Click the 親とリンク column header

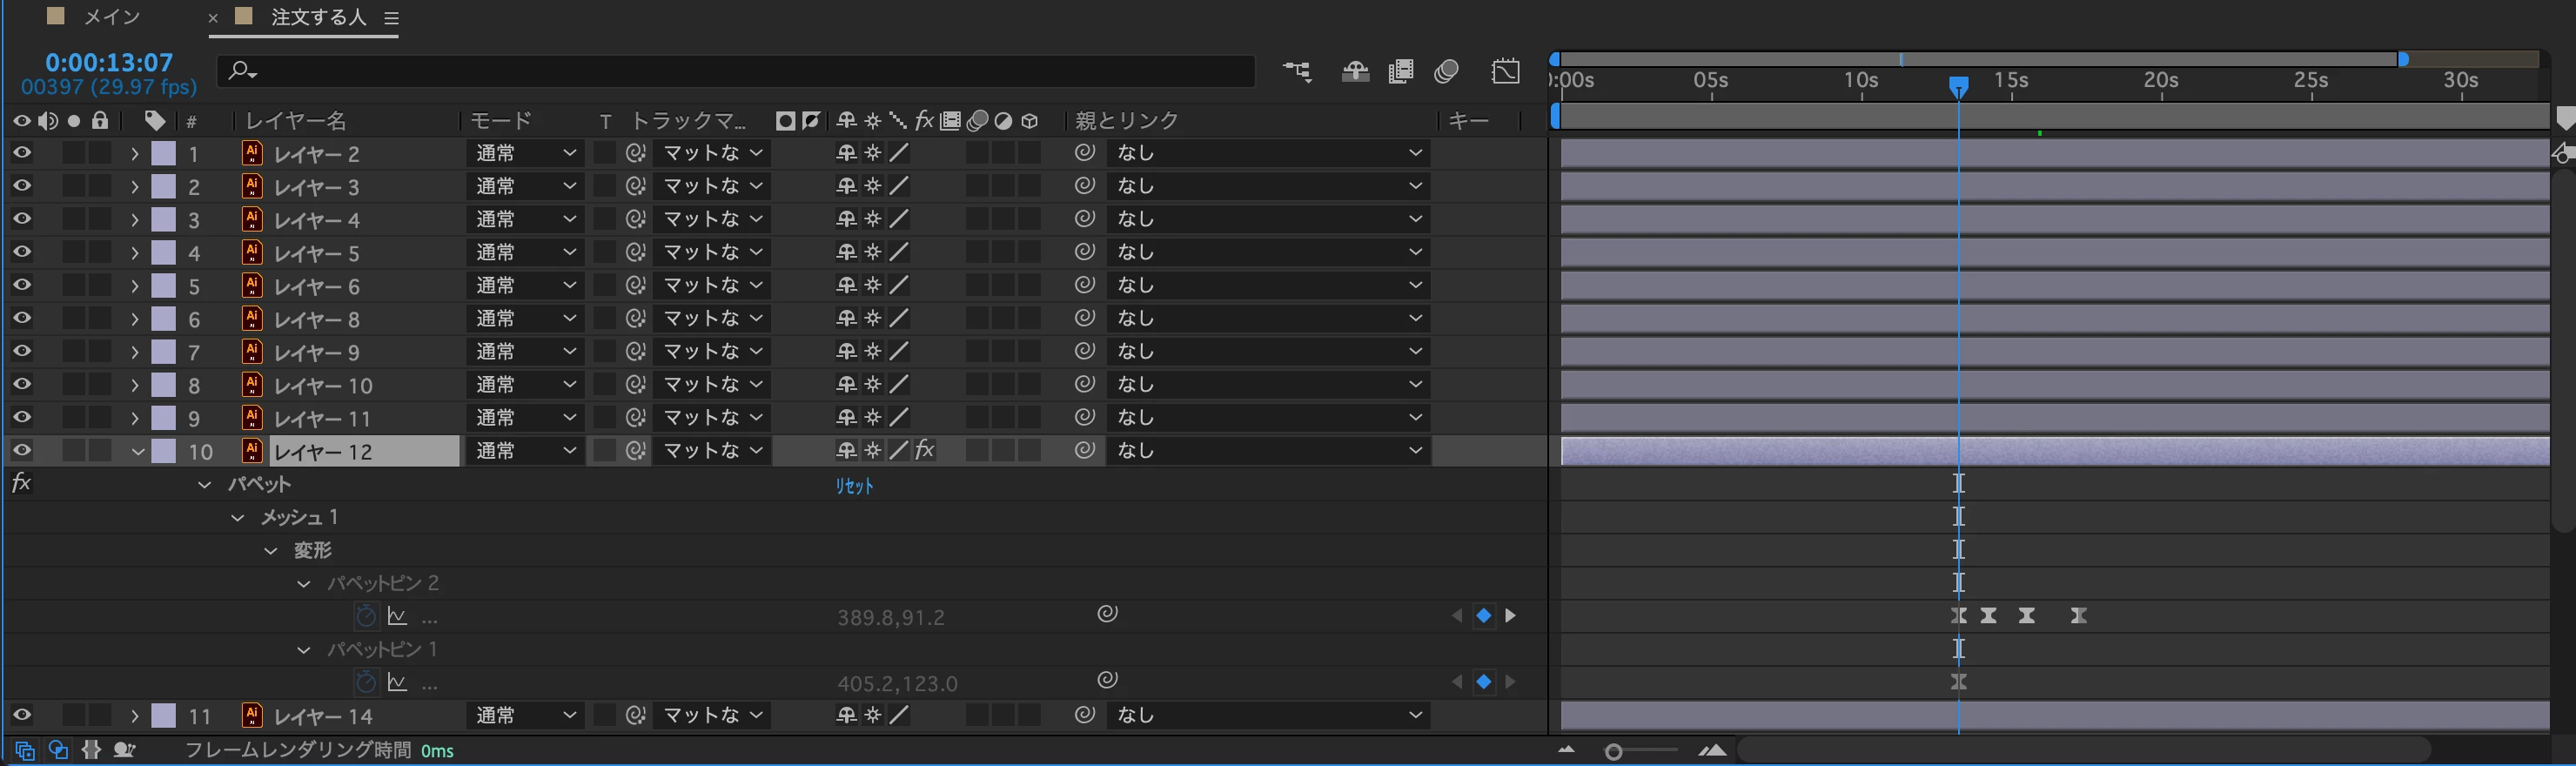pyautogui.click(x=1127, y=121)
